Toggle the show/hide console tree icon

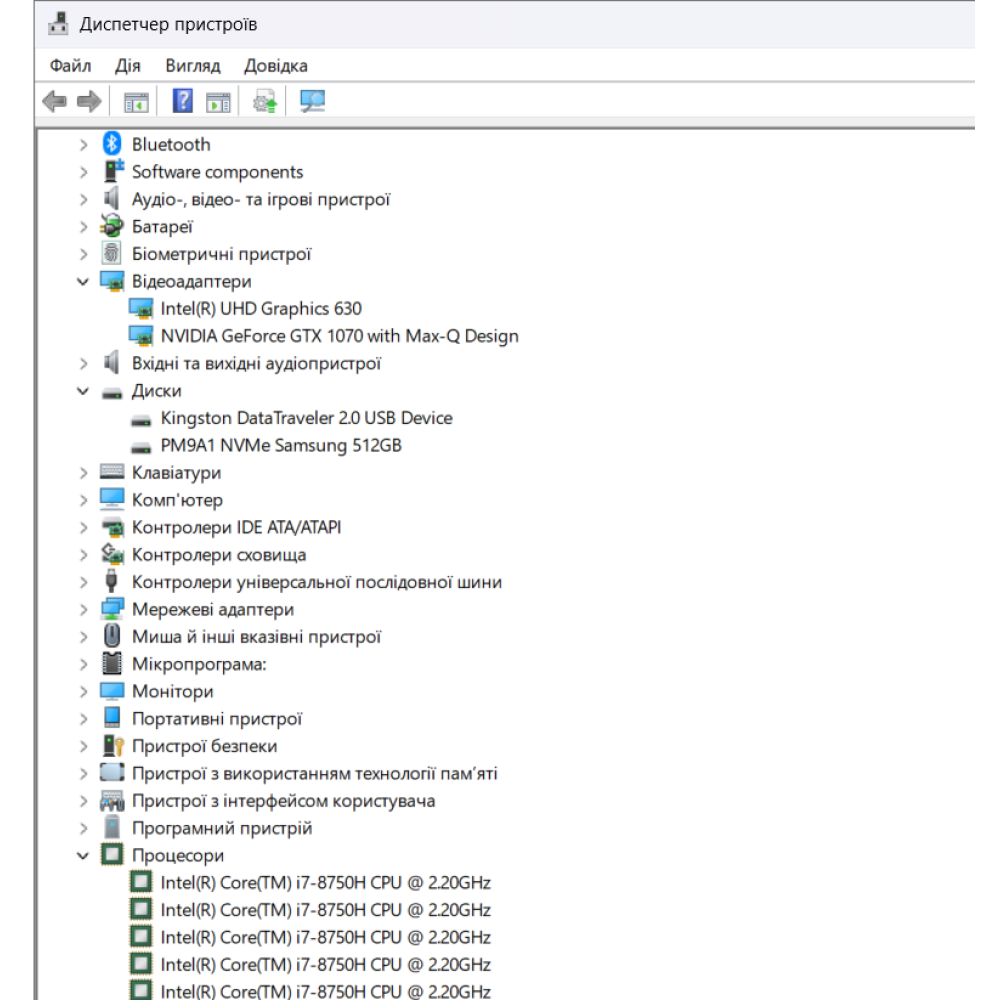click(x=135, y=101)
